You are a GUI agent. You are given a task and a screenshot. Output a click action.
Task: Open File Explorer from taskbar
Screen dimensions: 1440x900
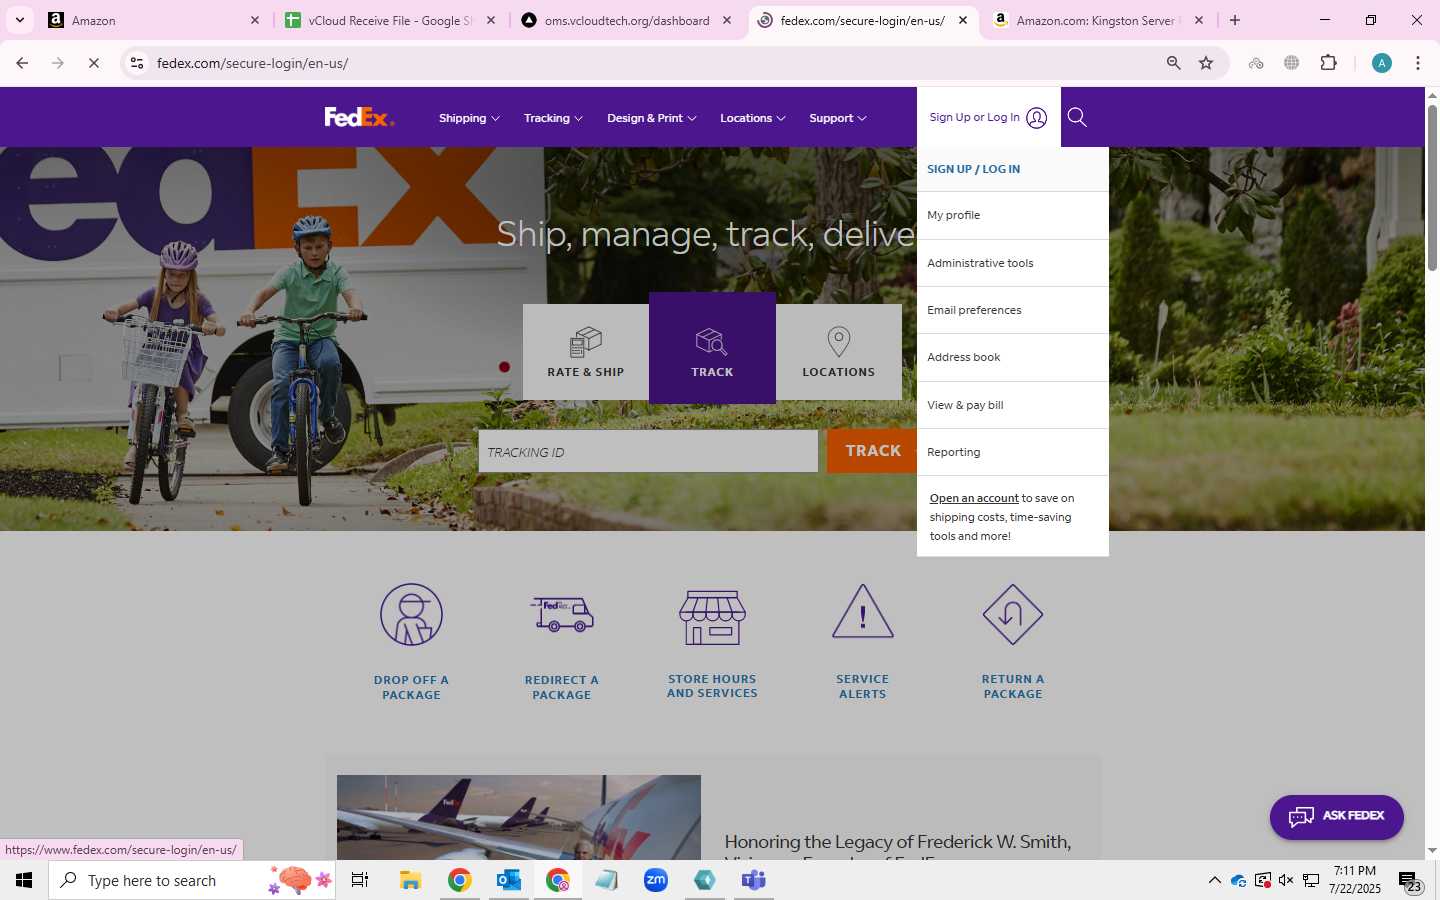pos(410,880)
